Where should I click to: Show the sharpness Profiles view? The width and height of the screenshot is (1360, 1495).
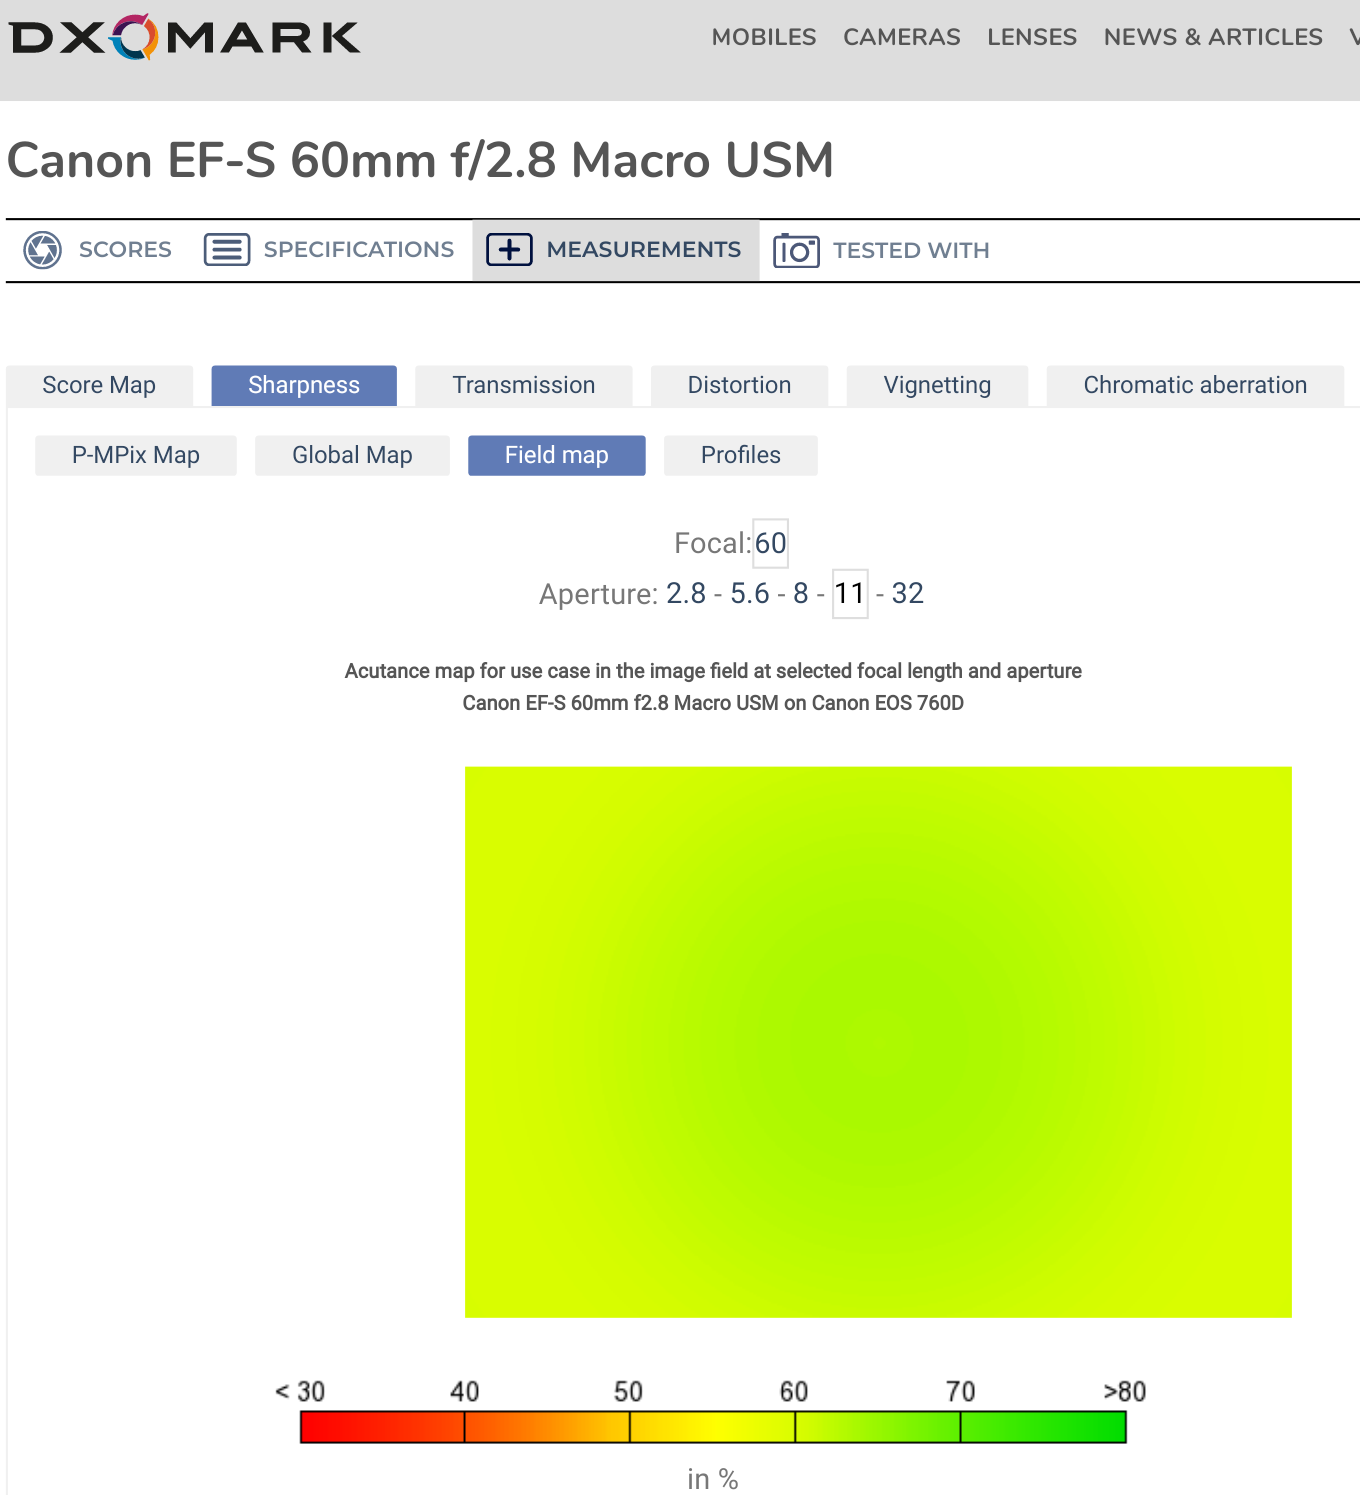pos(740,455)
